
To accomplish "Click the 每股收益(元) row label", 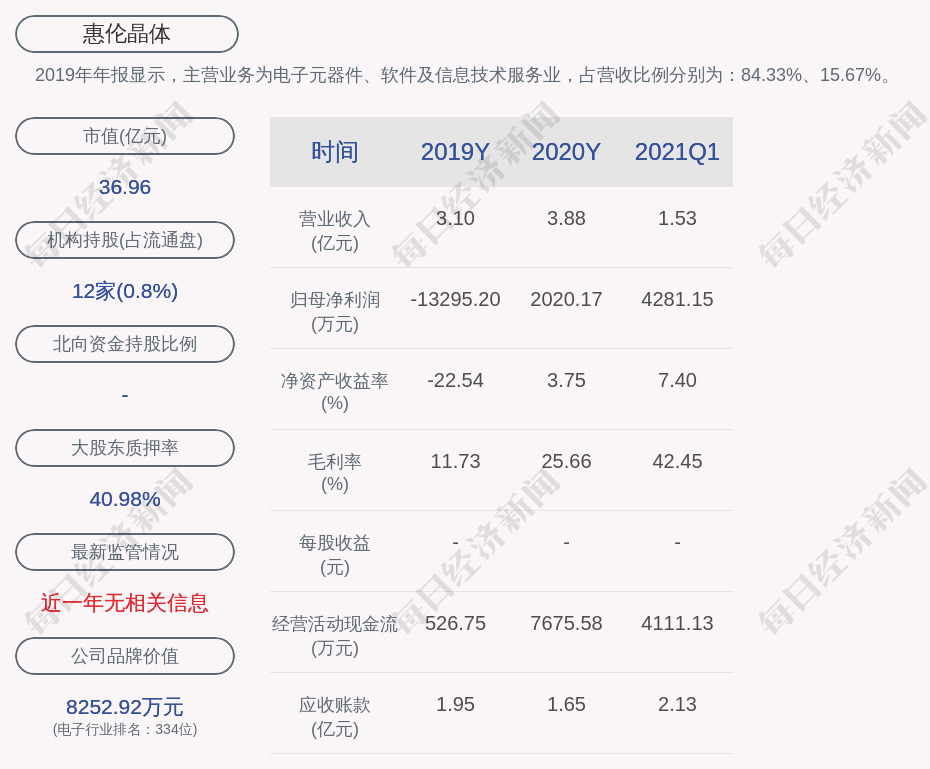I will (x=335, y=554).
